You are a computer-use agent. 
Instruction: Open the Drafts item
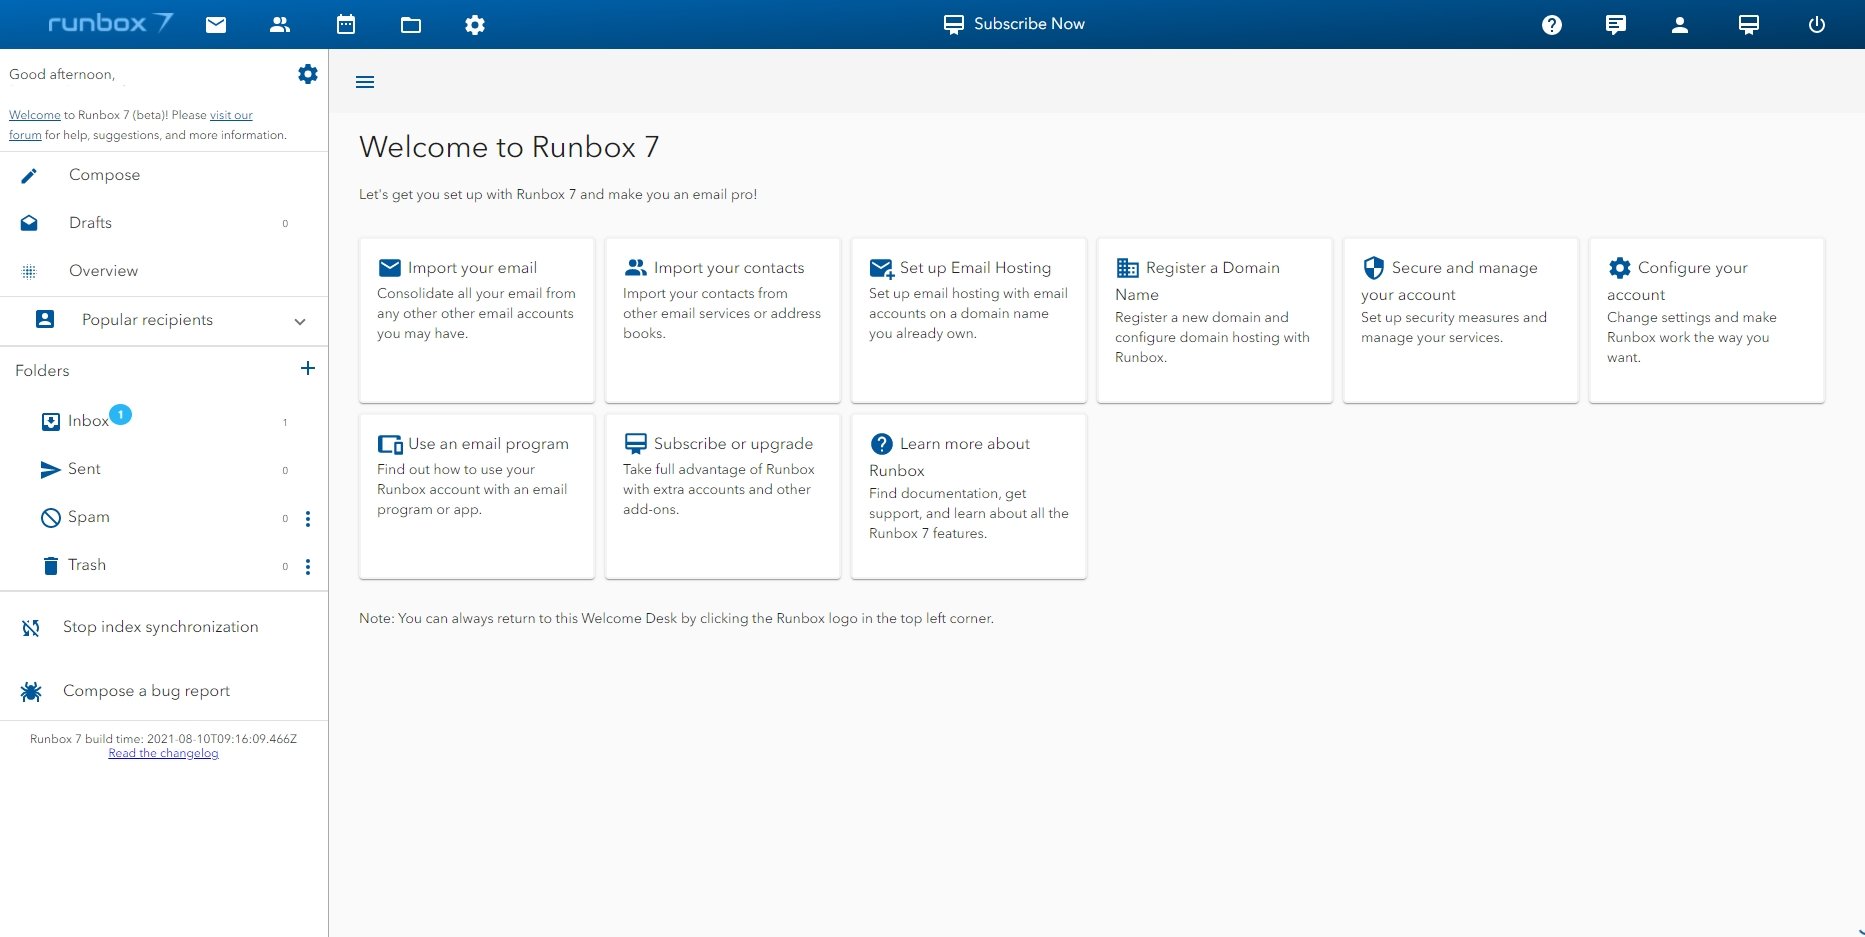[x=164, y=223]
